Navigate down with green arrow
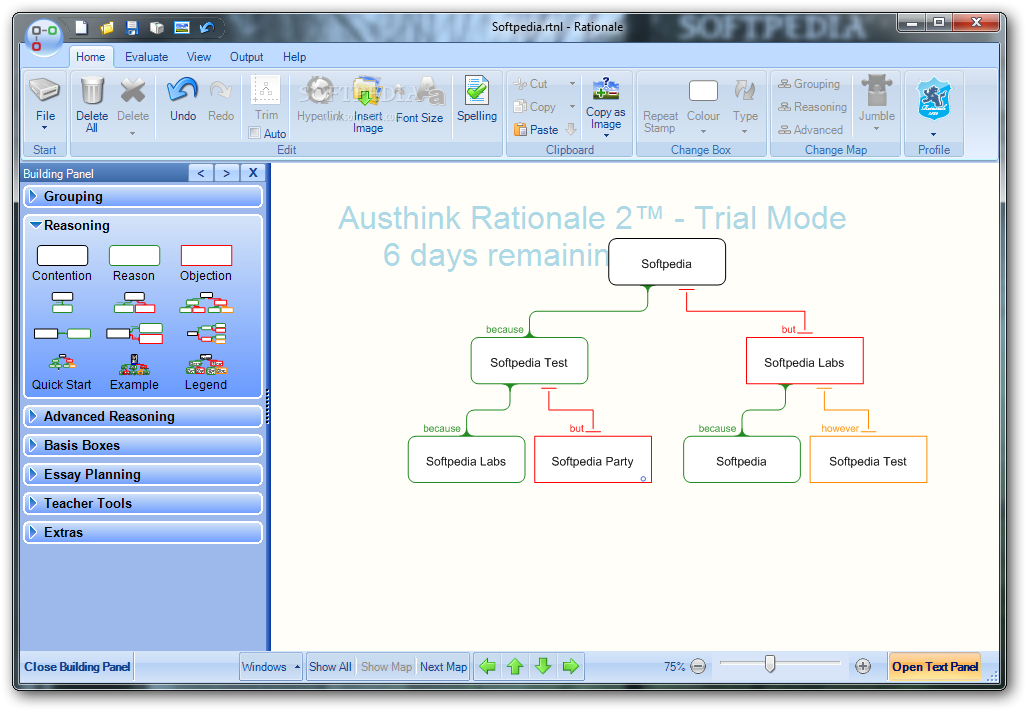1027x711 pixels. click(x=543, y=666)
